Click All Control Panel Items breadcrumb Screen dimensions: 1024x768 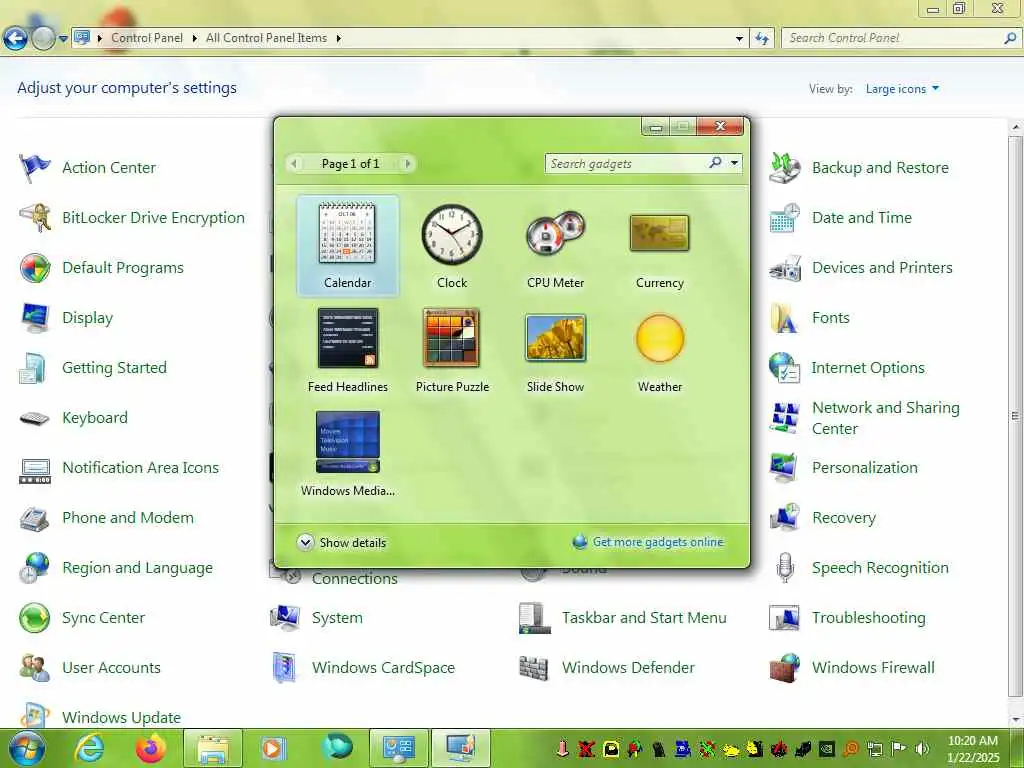click(266, 38)
